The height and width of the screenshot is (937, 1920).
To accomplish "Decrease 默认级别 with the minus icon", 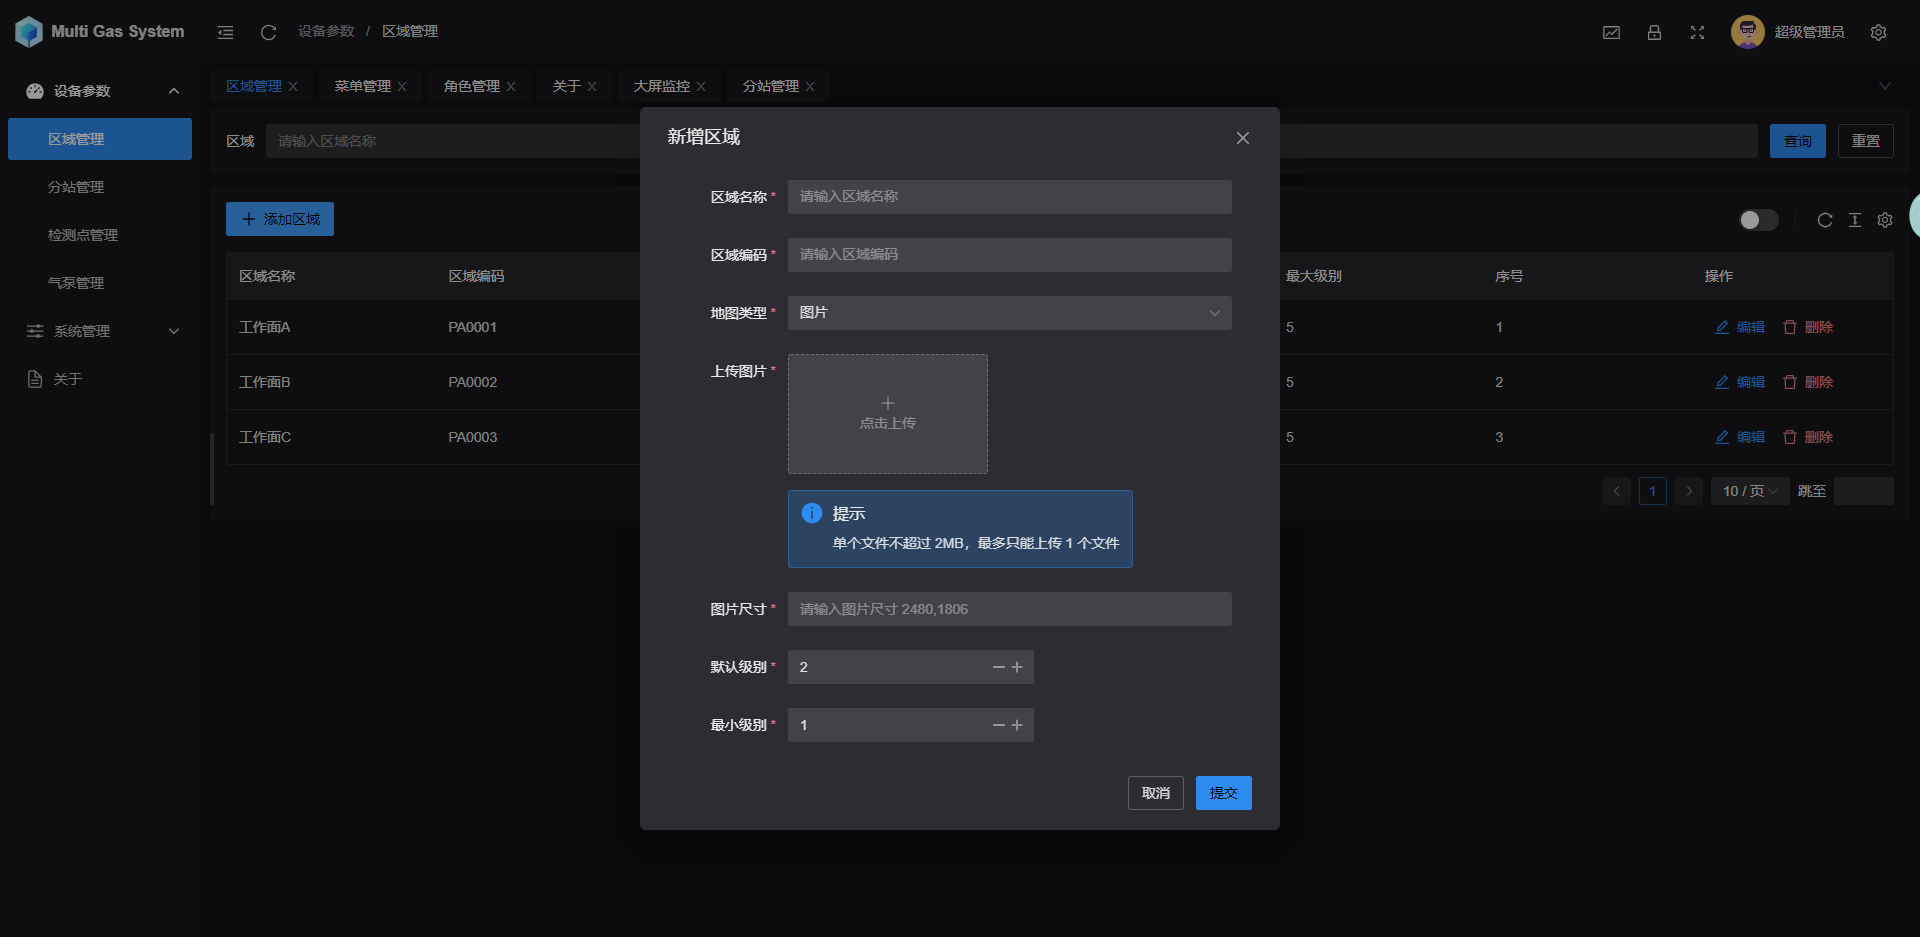I will 998,667.
